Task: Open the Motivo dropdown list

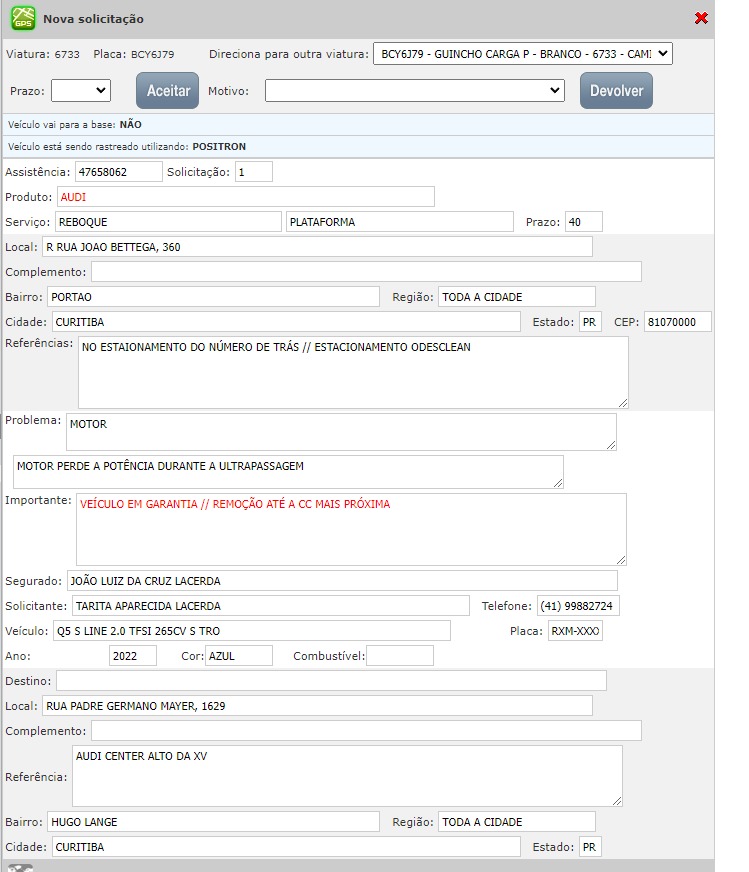Action: tap(415, 91)
